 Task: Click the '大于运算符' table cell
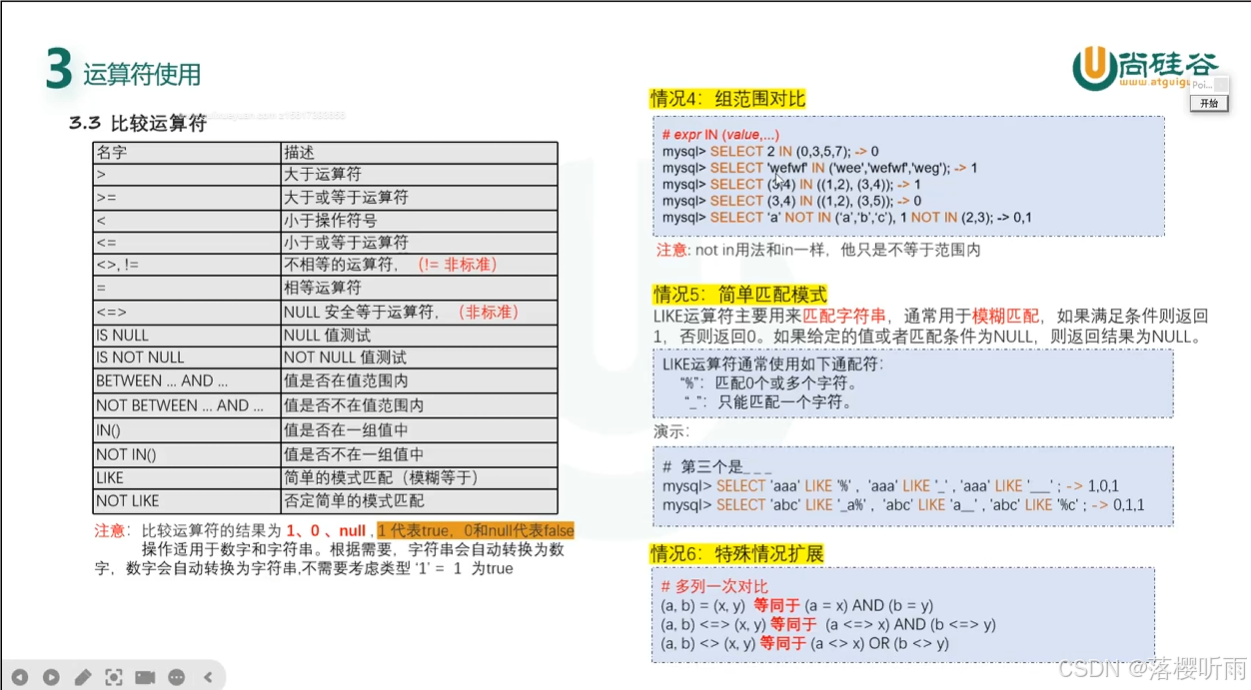[x=419, y=175]
